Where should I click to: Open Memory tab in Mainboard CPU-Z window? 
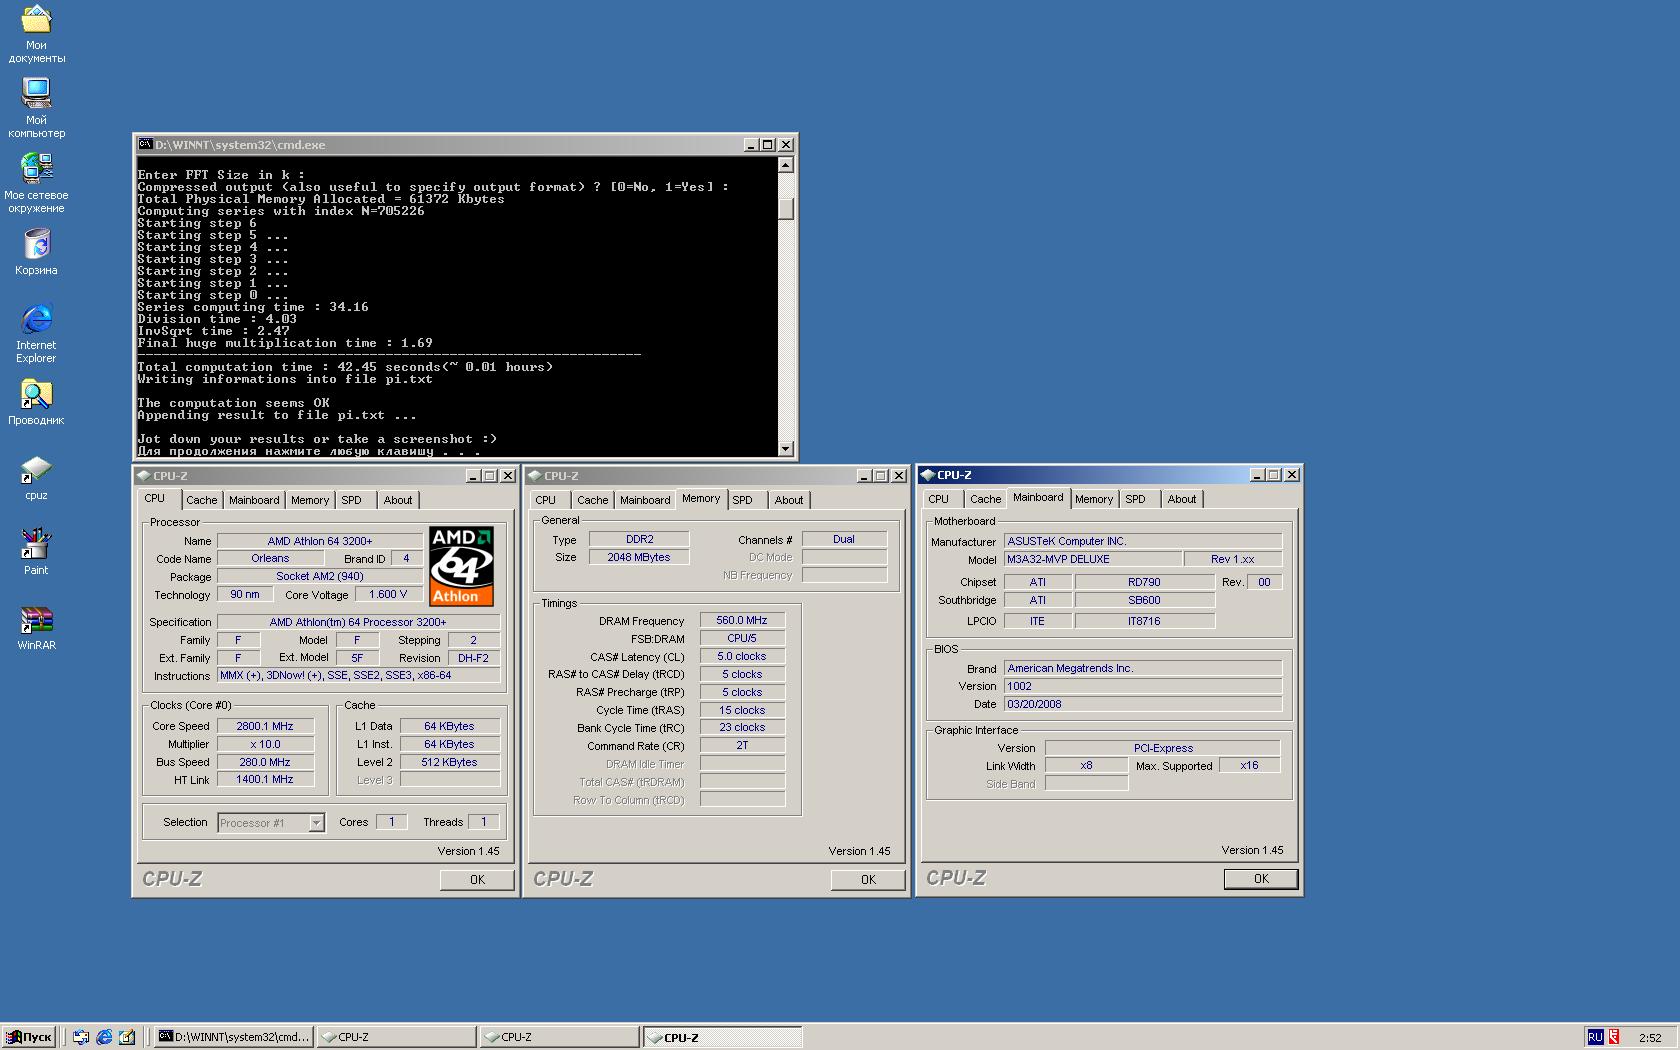pyautogui.click(x=1094, y=499)
